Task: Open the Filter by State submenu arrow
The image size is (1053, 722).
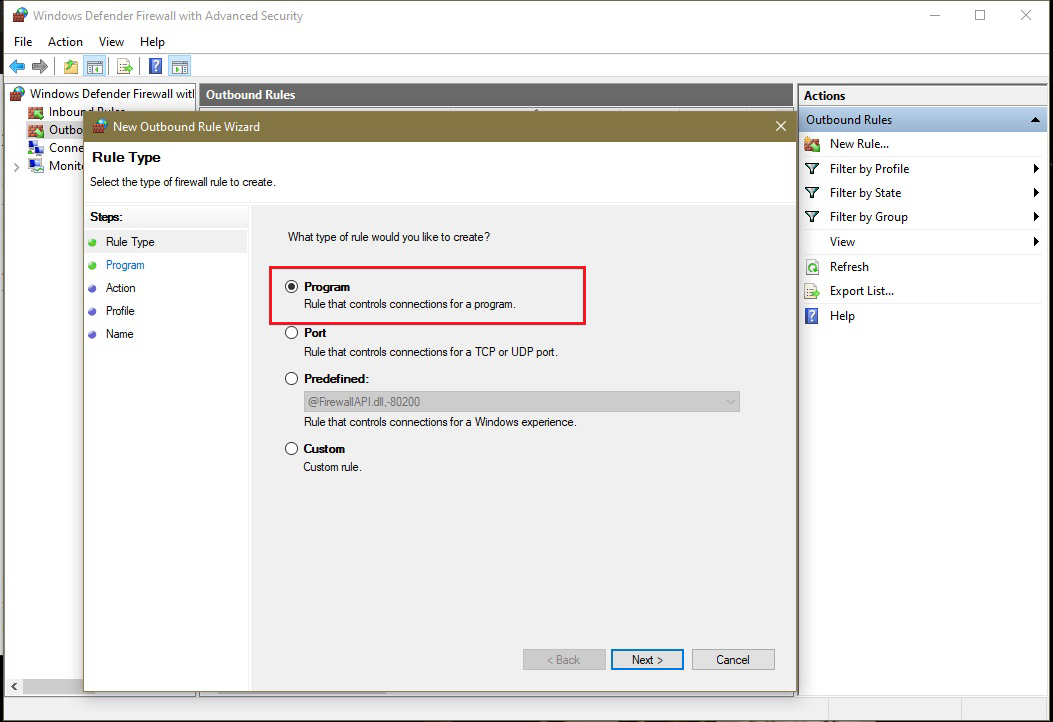Action: [1036, 193]
